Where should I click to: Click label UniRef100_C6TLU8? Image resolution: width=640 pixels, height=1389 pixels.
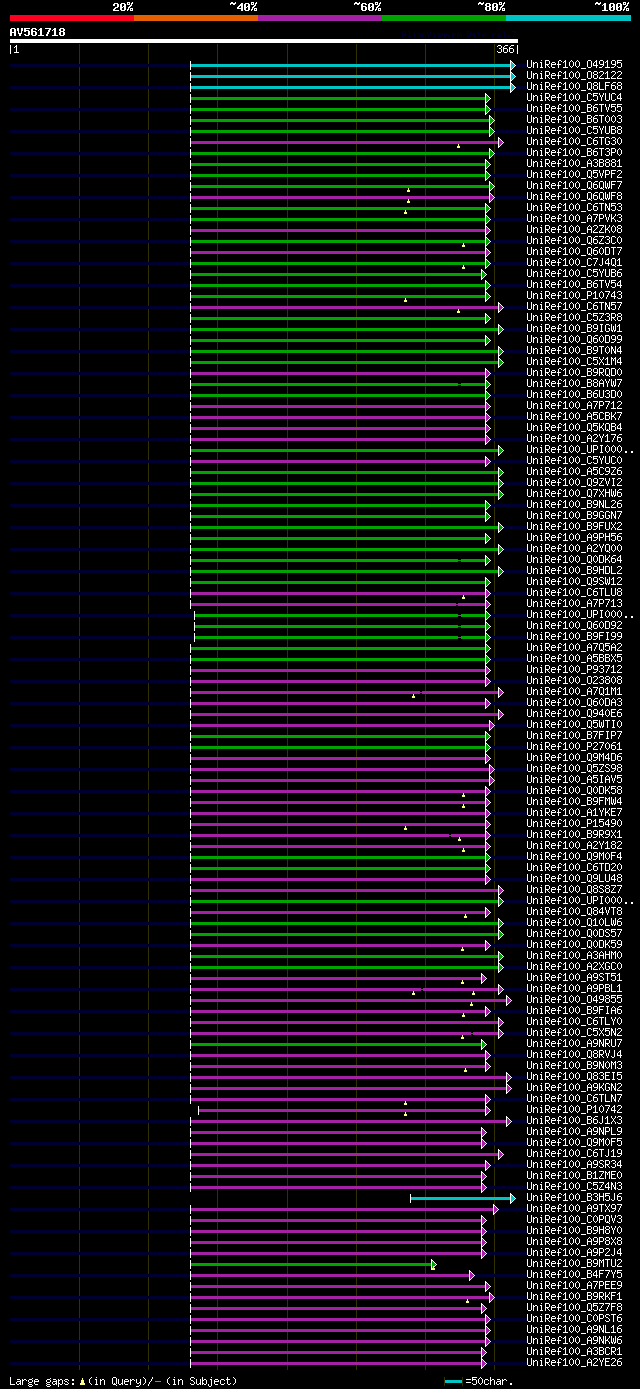pyautogui.click(x=574, y=592)
